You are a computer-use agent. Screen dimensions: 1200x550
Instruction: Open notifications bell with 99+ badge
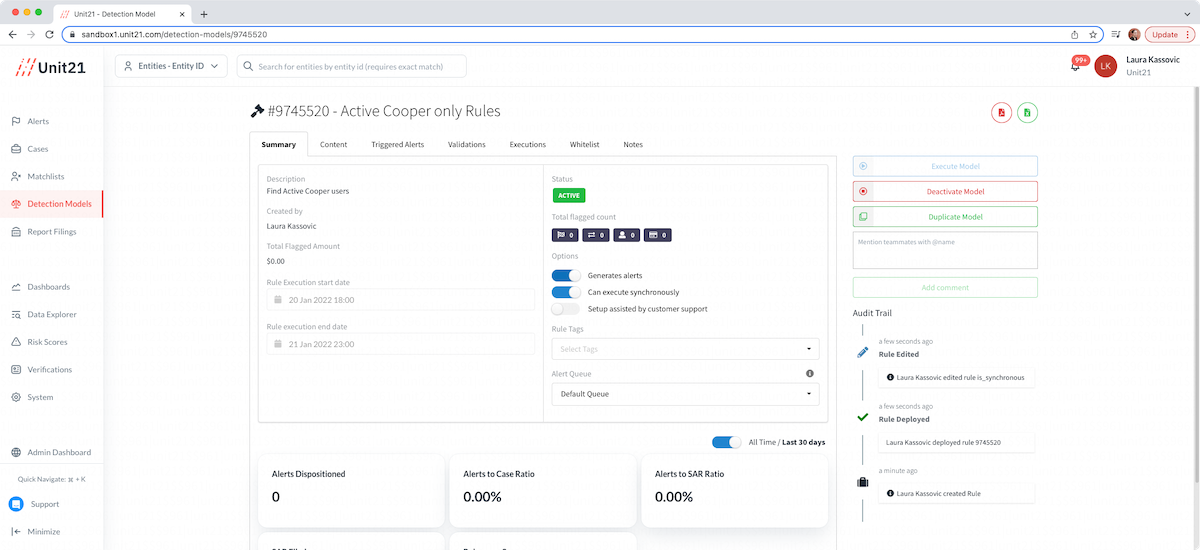click(1076, 66)
